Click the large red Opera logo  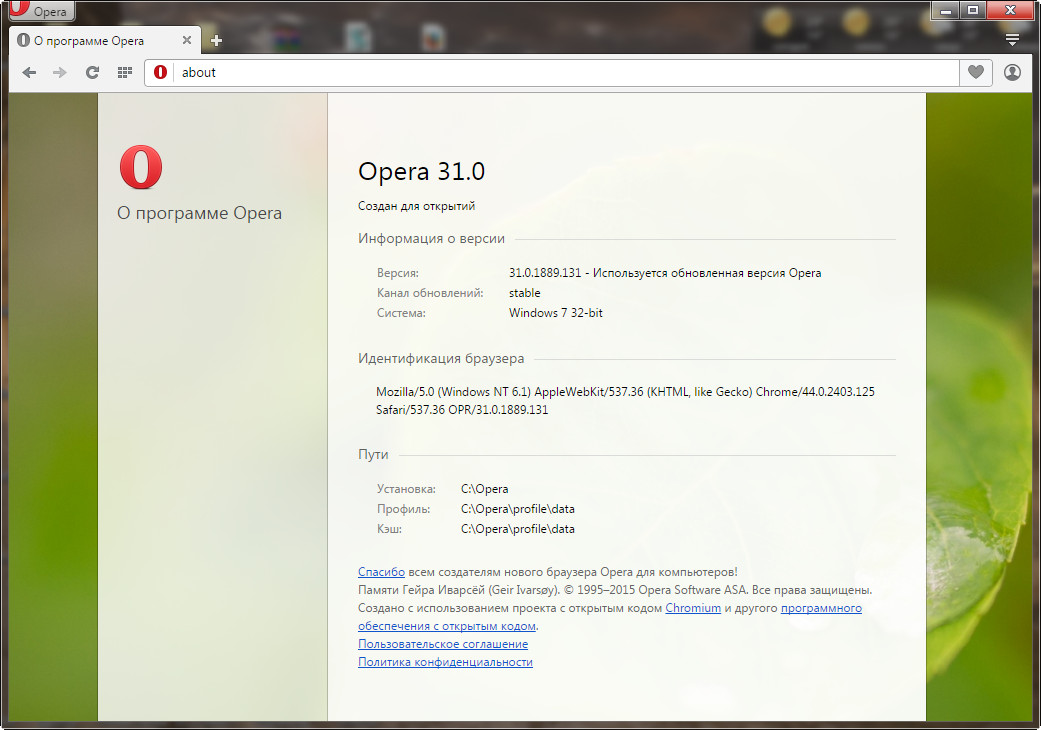pyautogui.click(x=141, y=167)
